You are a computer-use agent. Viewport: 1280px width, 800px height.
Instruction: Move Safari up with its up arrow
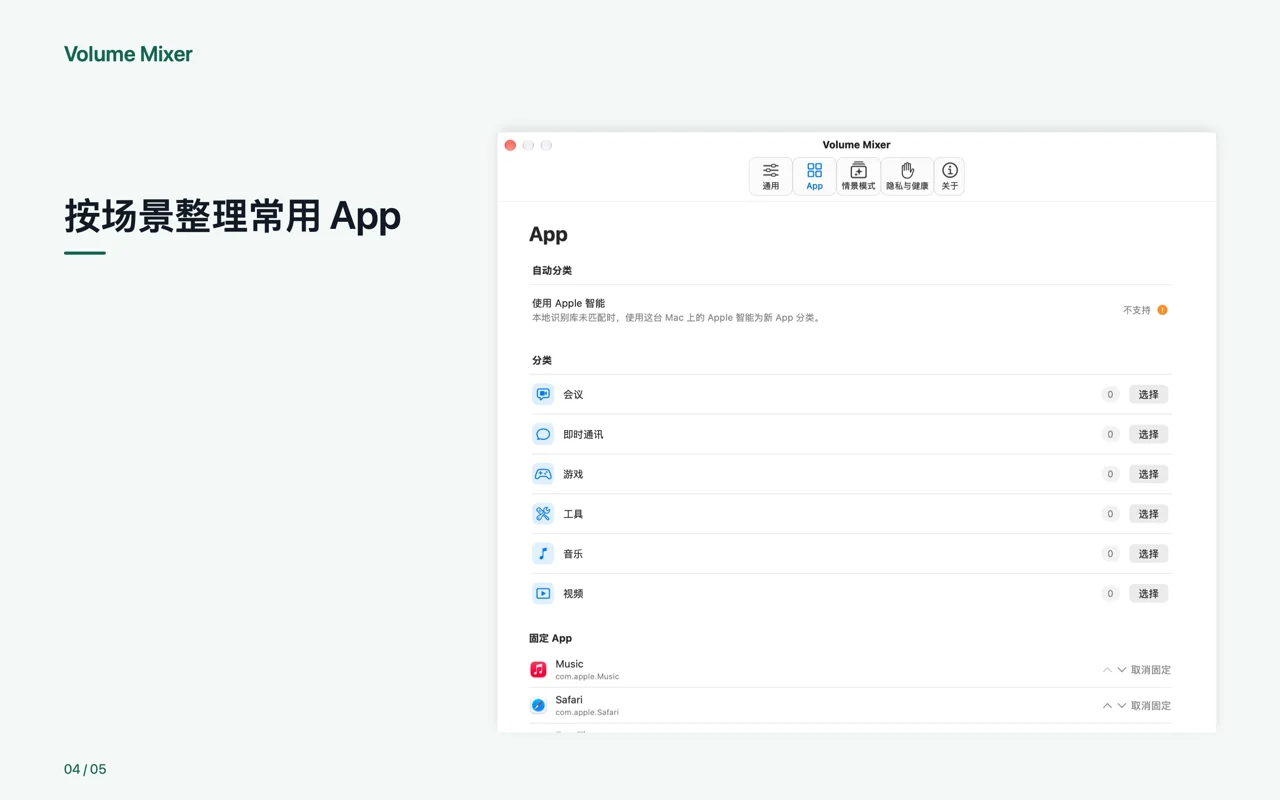pyautogui.click(x=1107, y=706)
